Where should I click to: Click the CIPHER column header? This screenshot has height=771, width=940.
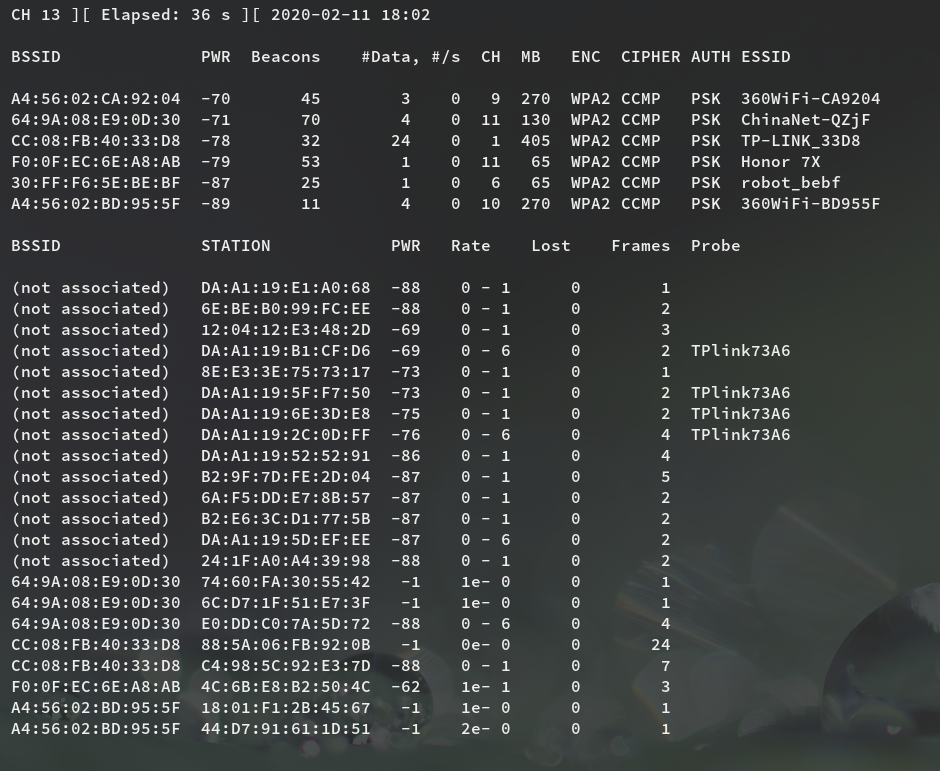coord(650,57)
